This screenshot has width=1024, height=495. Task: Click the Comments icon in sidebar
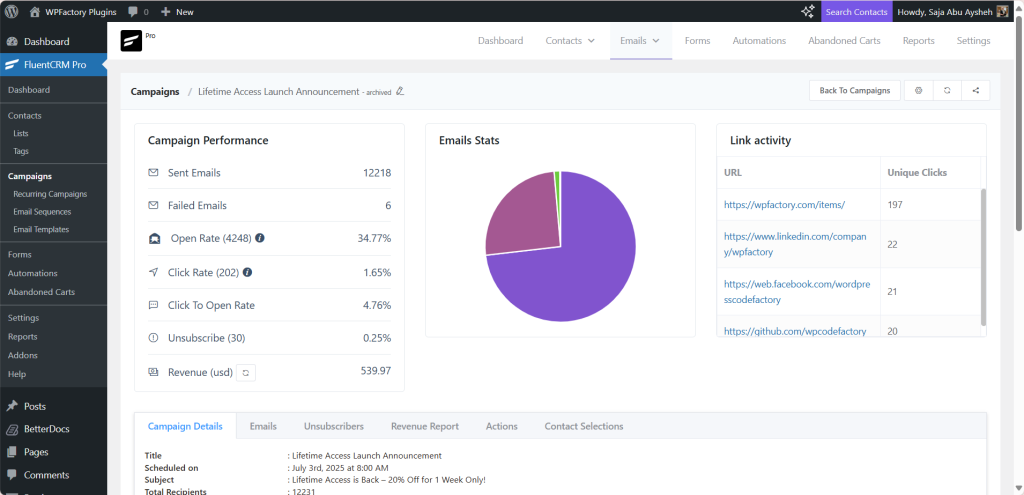tap(12, 475)
